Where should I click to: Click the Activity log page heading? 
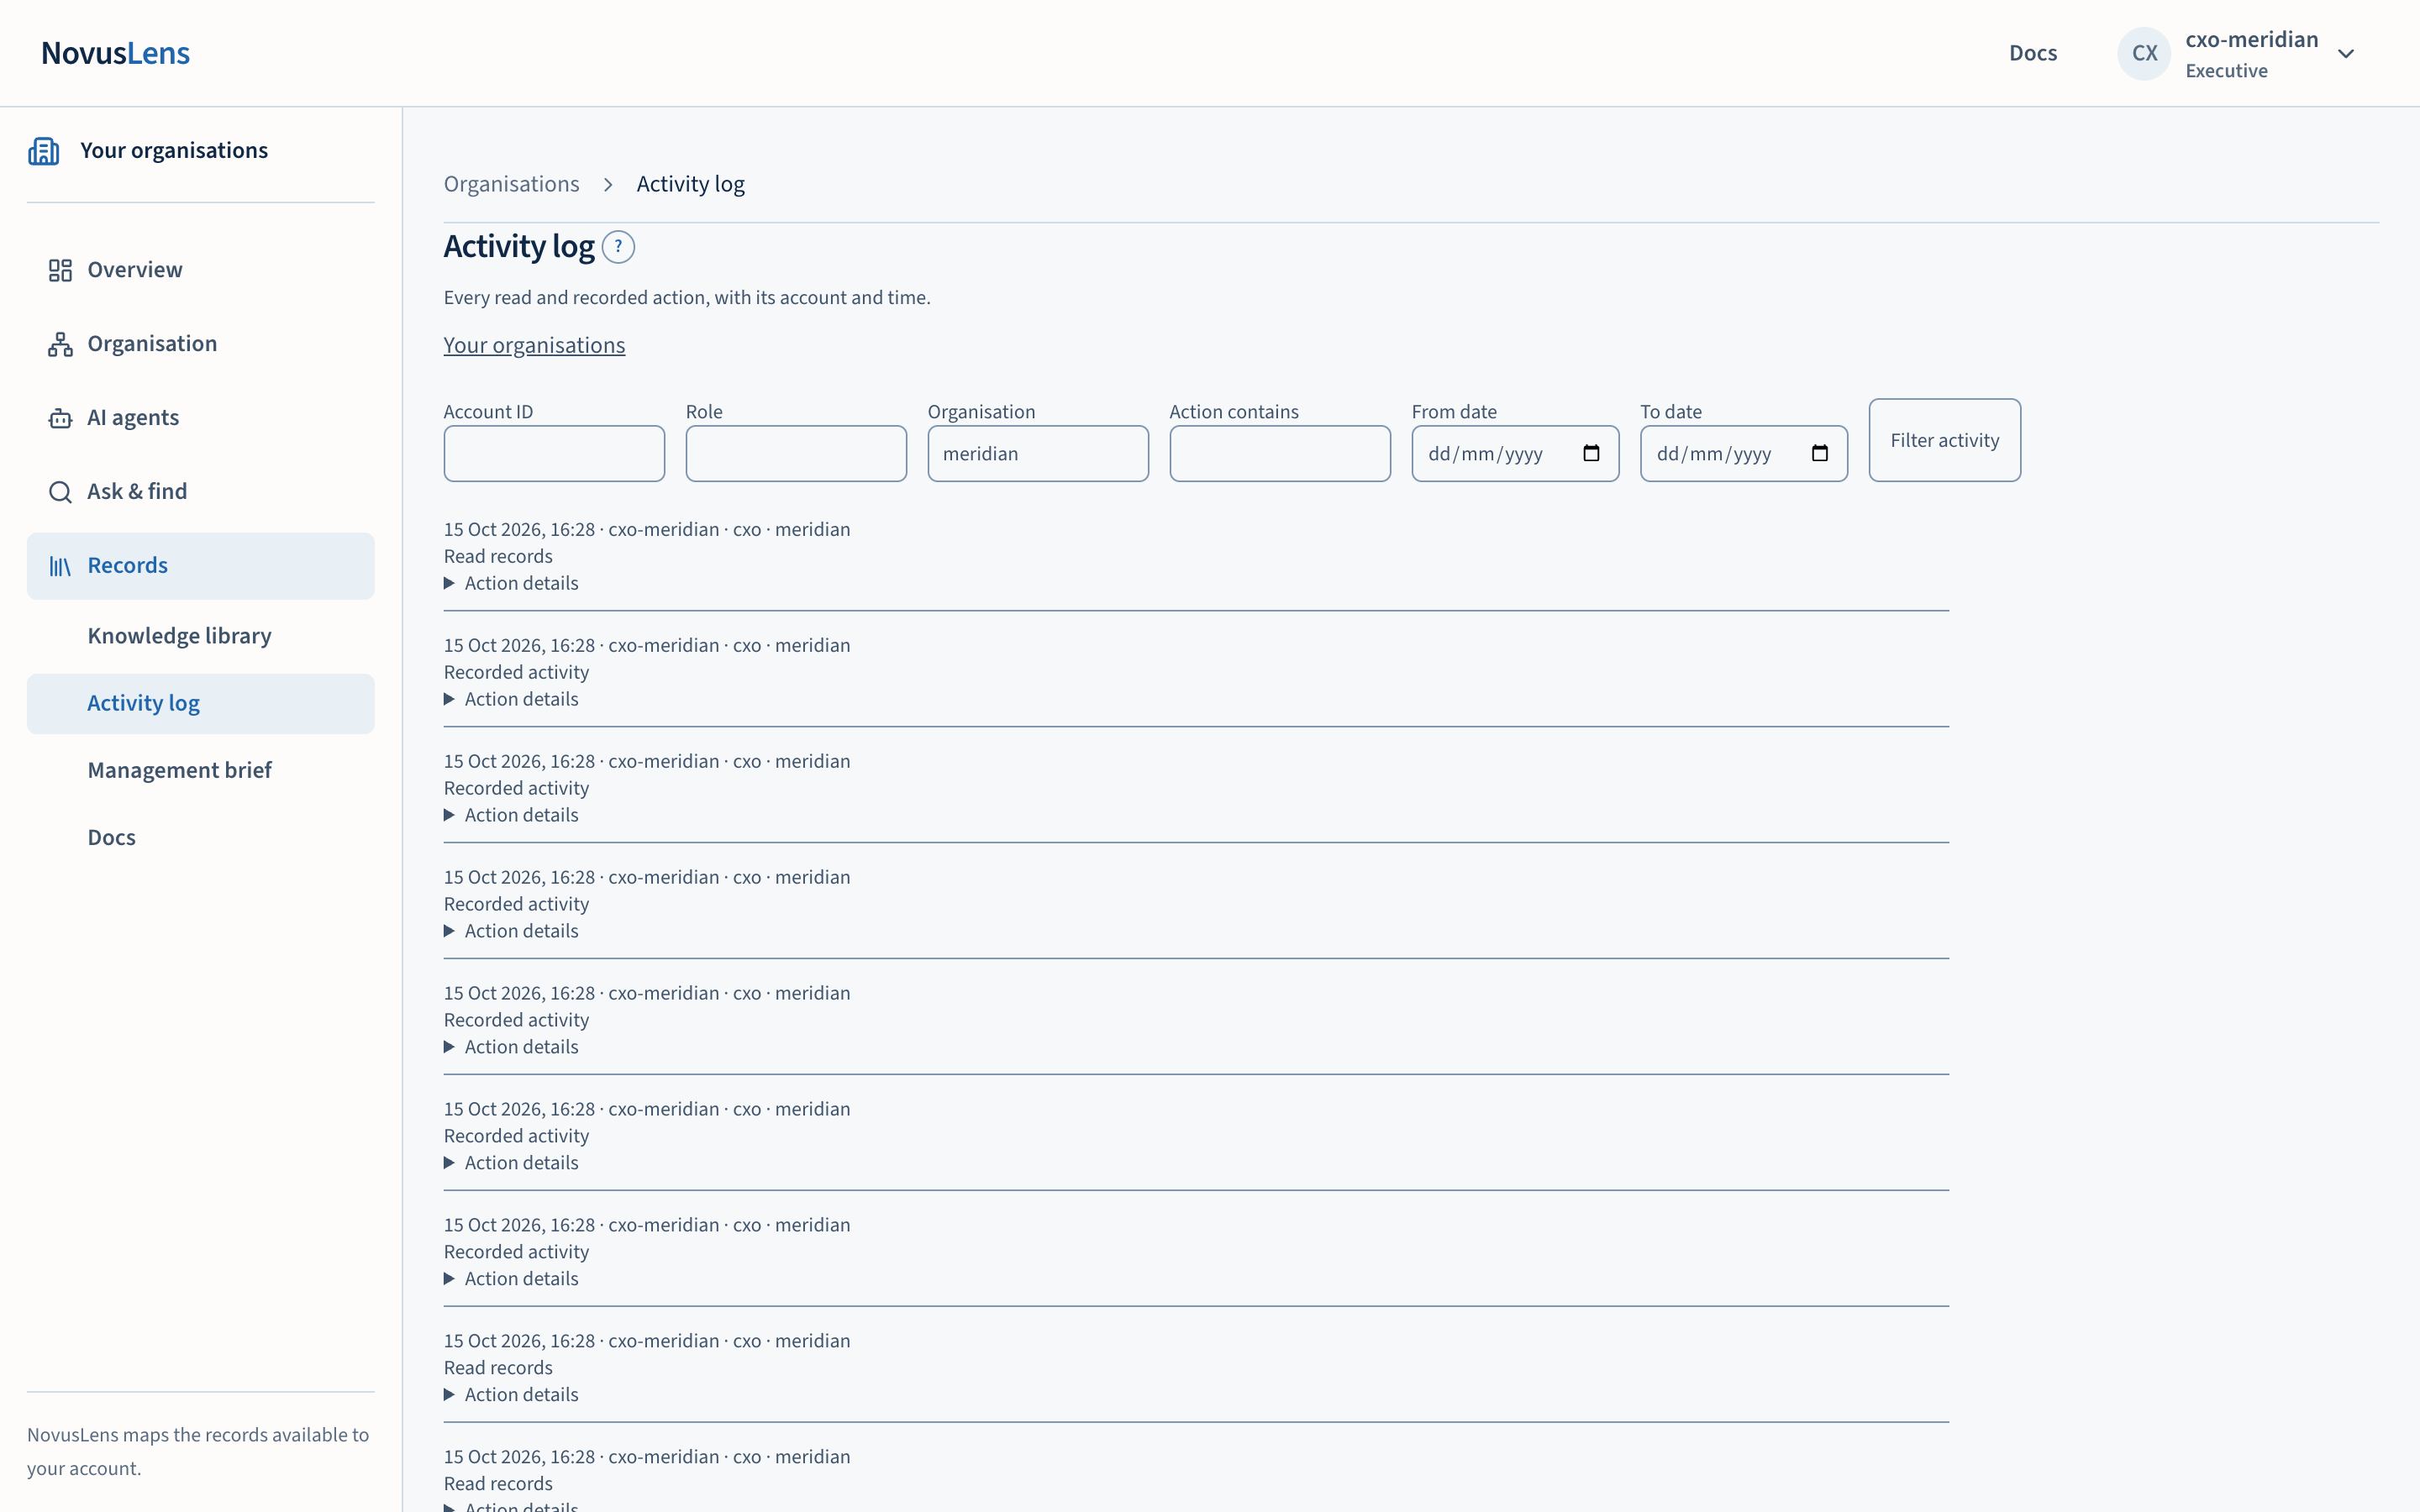519,246
